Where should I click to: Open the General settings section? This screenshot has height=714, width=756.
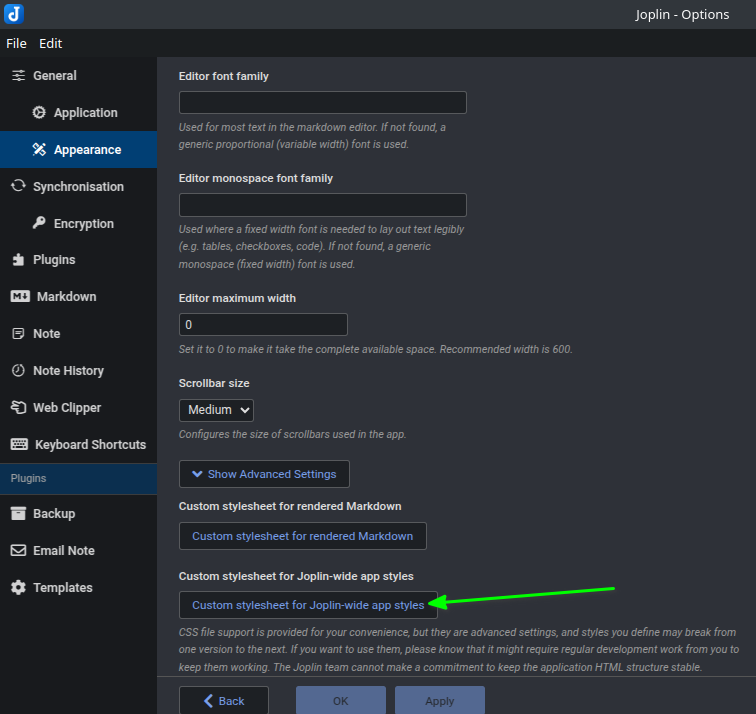coord(78,76)
